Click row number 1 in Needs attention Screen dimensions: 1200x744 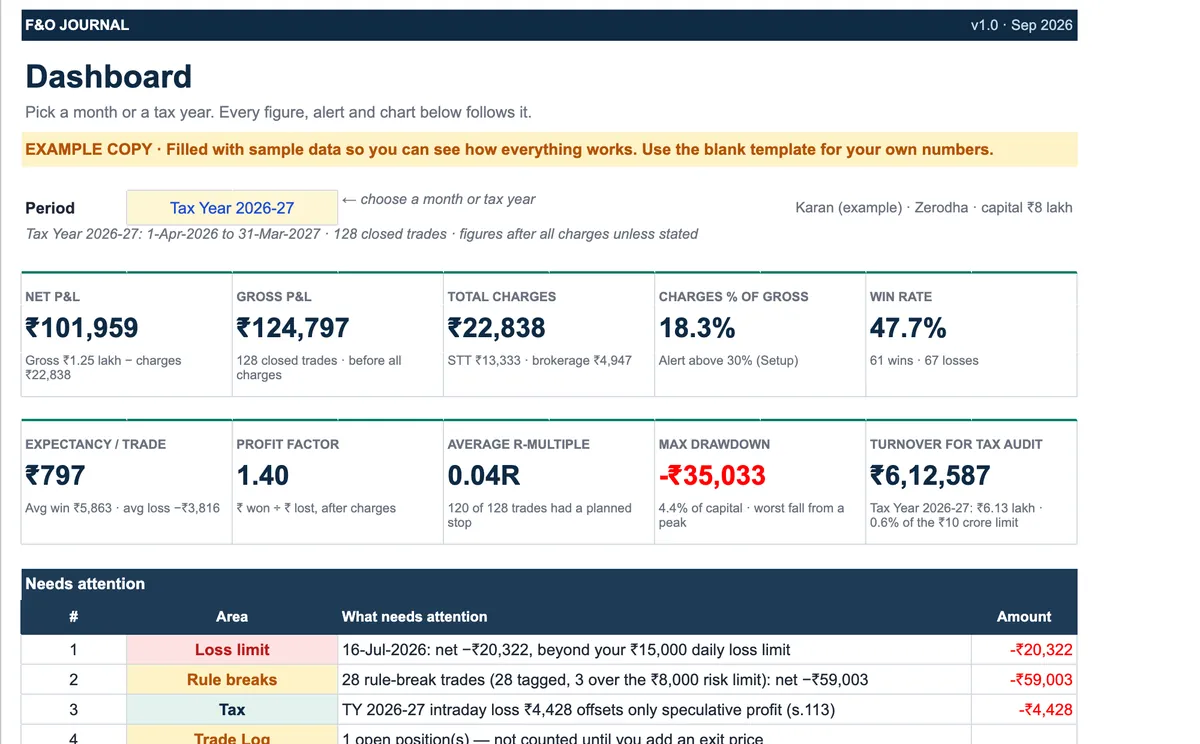(x=73, y=650)
